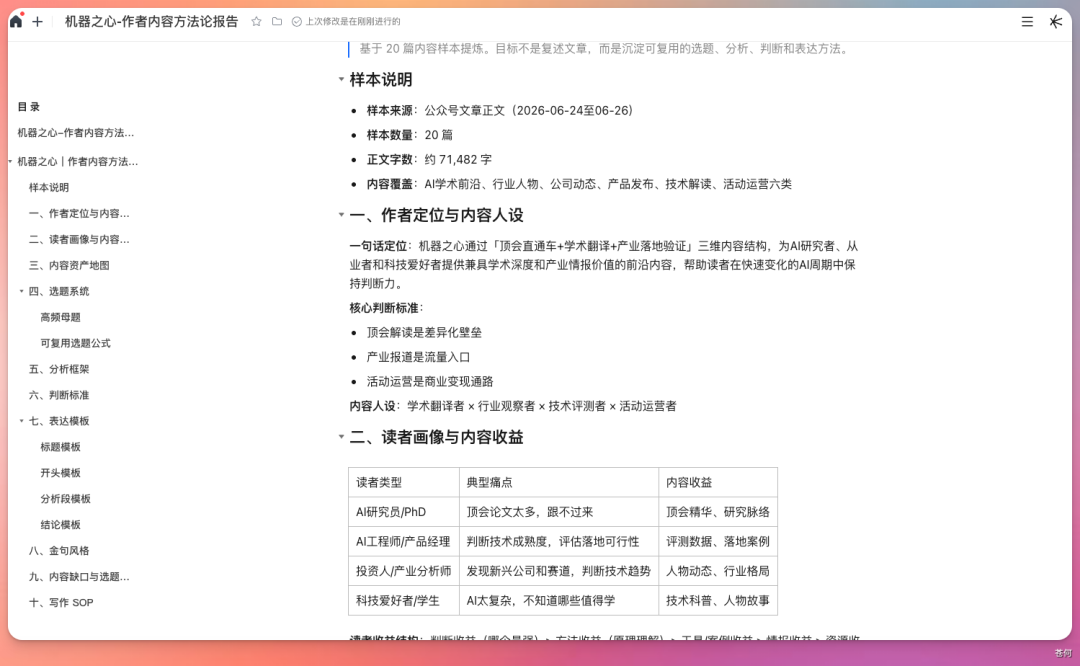This screenshot has width=1080, height=666.
Task: Star this document as favorite
Action: (256, 21)
